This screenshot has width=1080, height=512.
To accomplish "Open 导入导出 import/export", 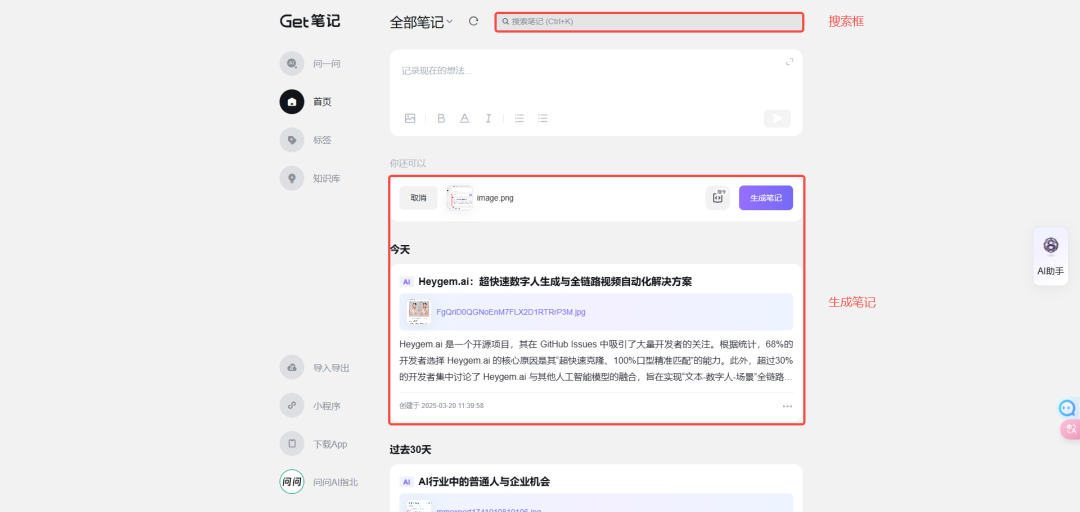I will pyautogui.click(x=315, y=367).
